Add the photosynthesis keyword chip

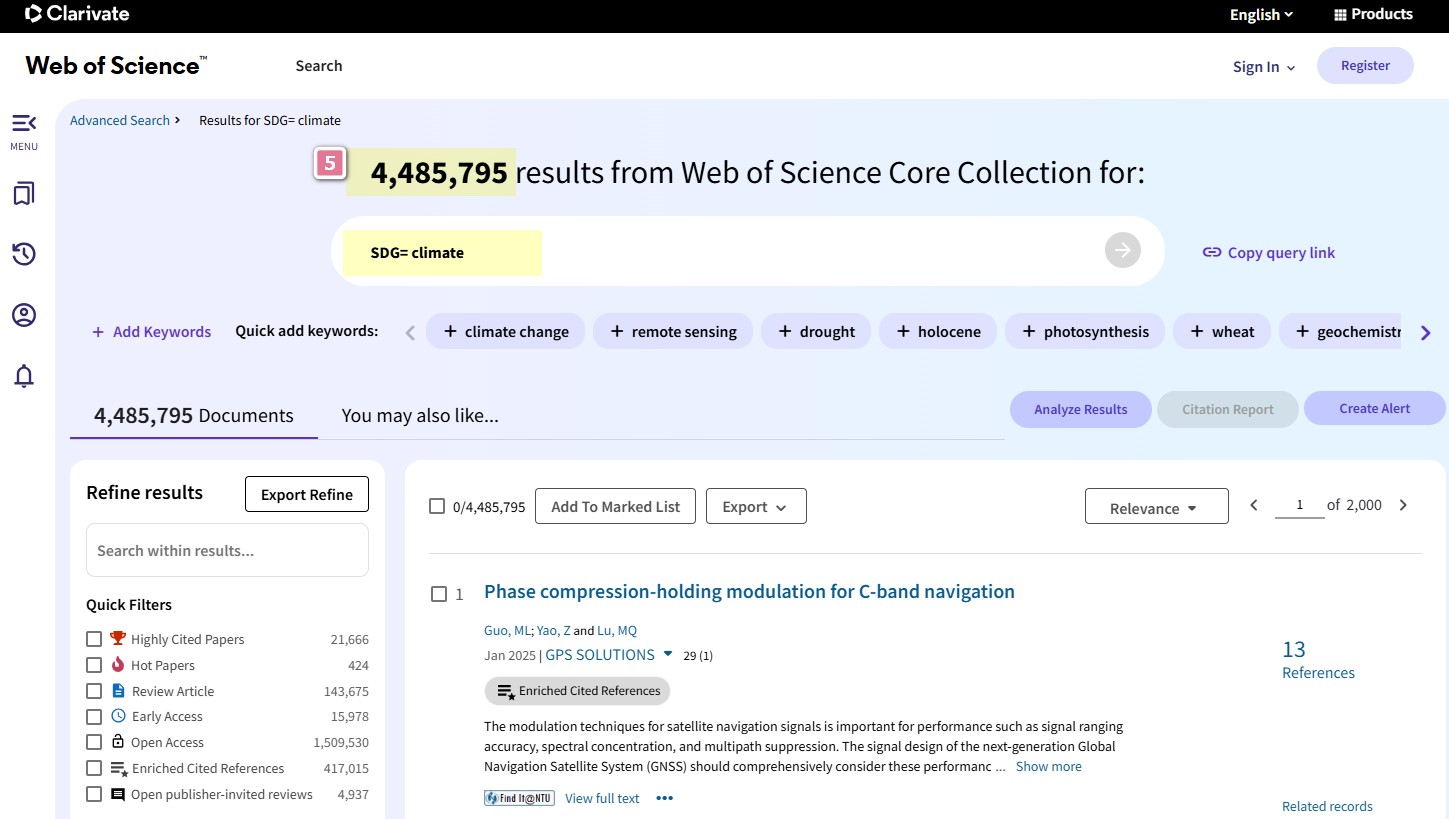click(1085, 332)
